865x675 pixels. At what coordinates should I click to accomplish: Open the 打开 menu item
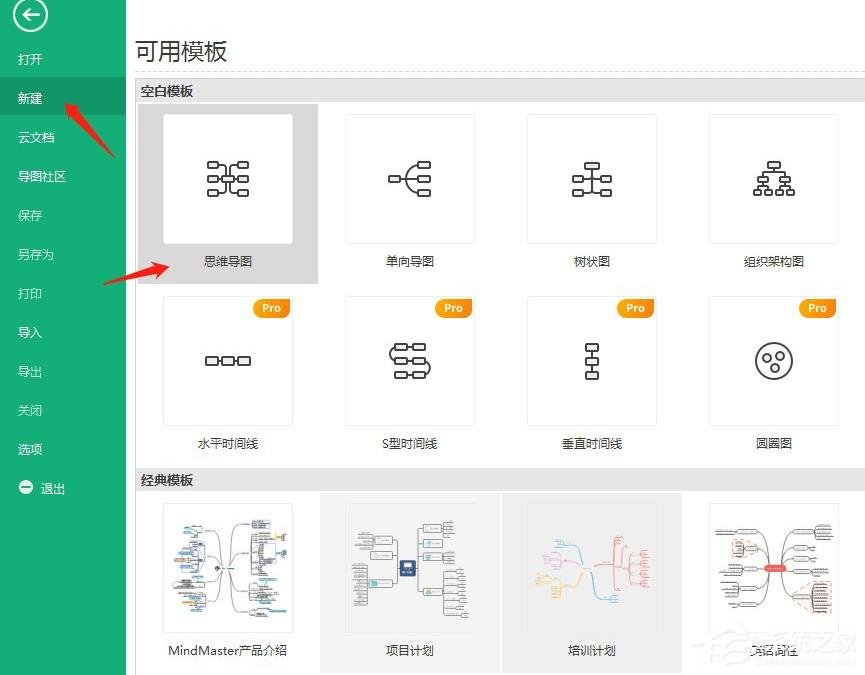(x=29, y=59)
